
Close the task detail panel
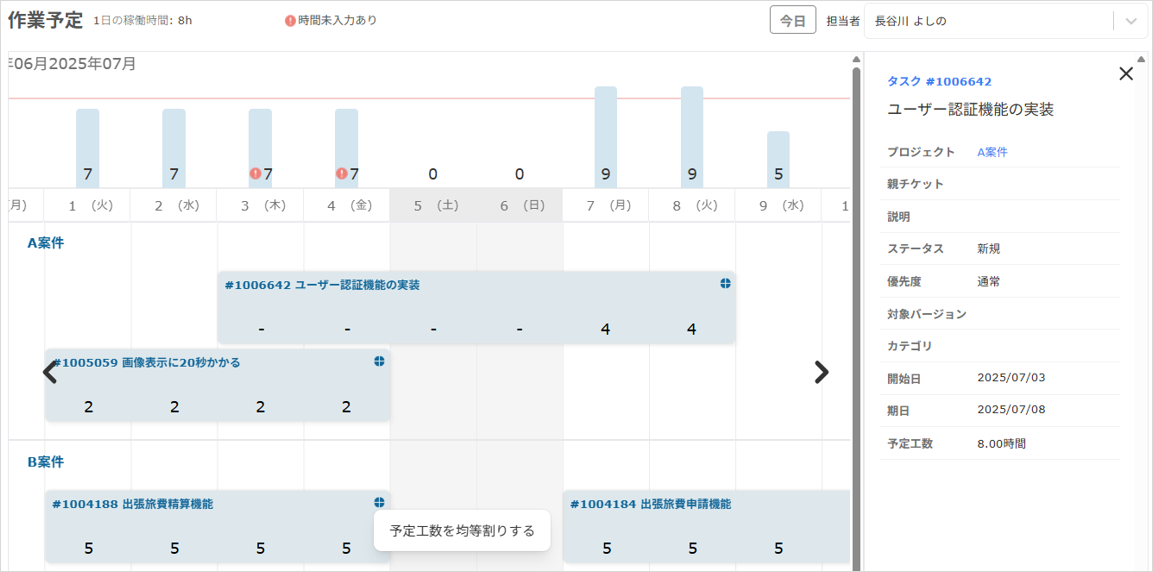[x=1126, y=74]
